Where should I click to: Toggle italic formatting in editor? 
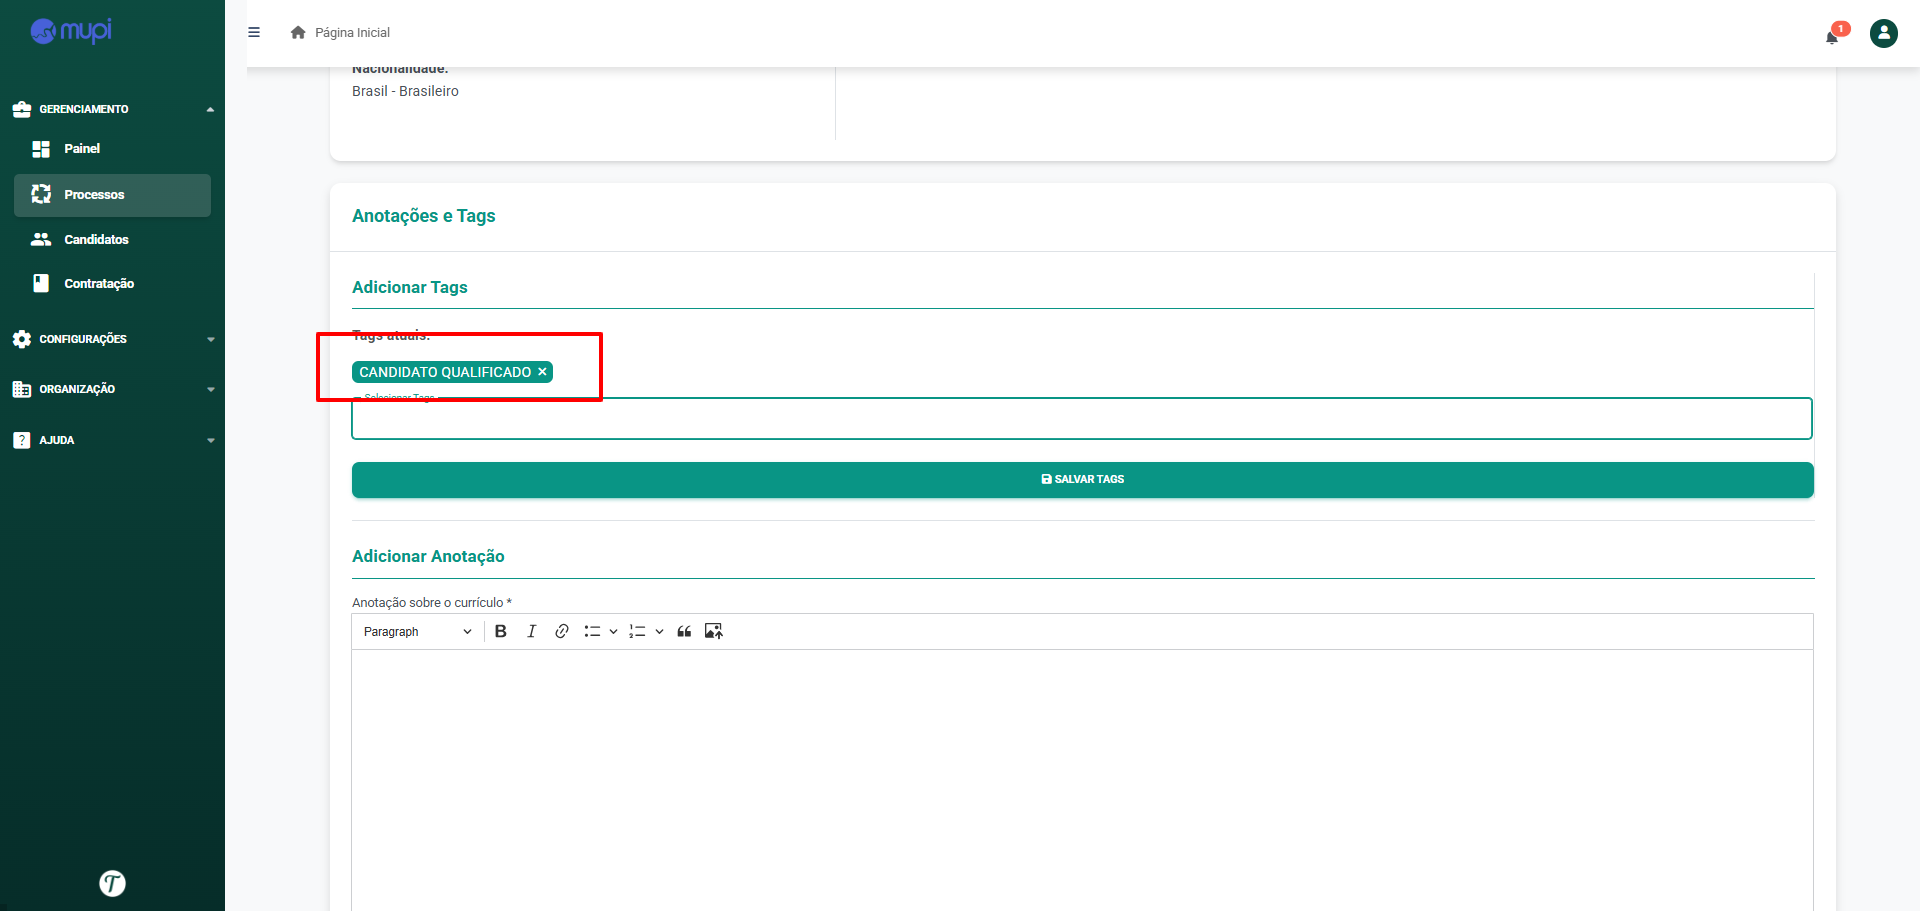click(531, 631)
